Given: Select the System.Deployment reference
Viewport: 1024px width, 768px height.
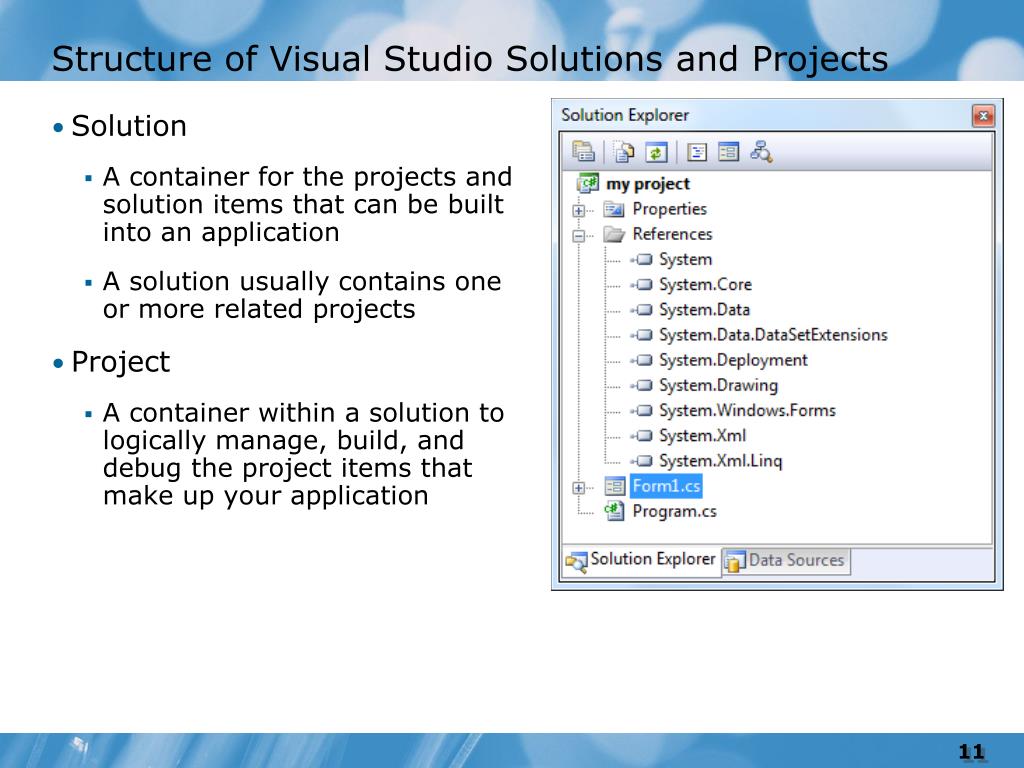Looking at the screenshot, I should (x=733, y=360).
